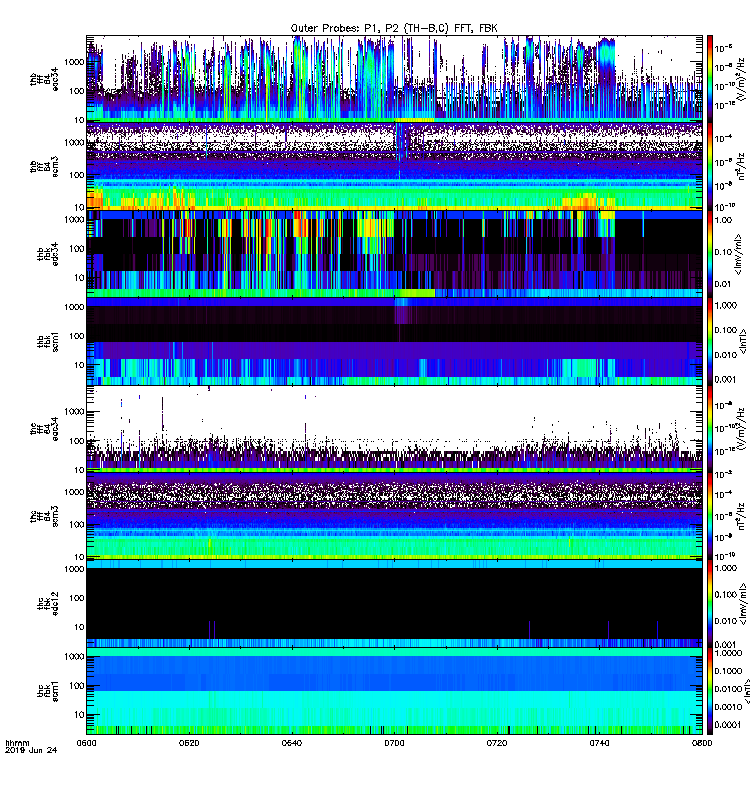This screenshot has height=800, width=750.
Task: Click inside the thb fff eac34 spectrogram plot
Action: coord(394,78)
